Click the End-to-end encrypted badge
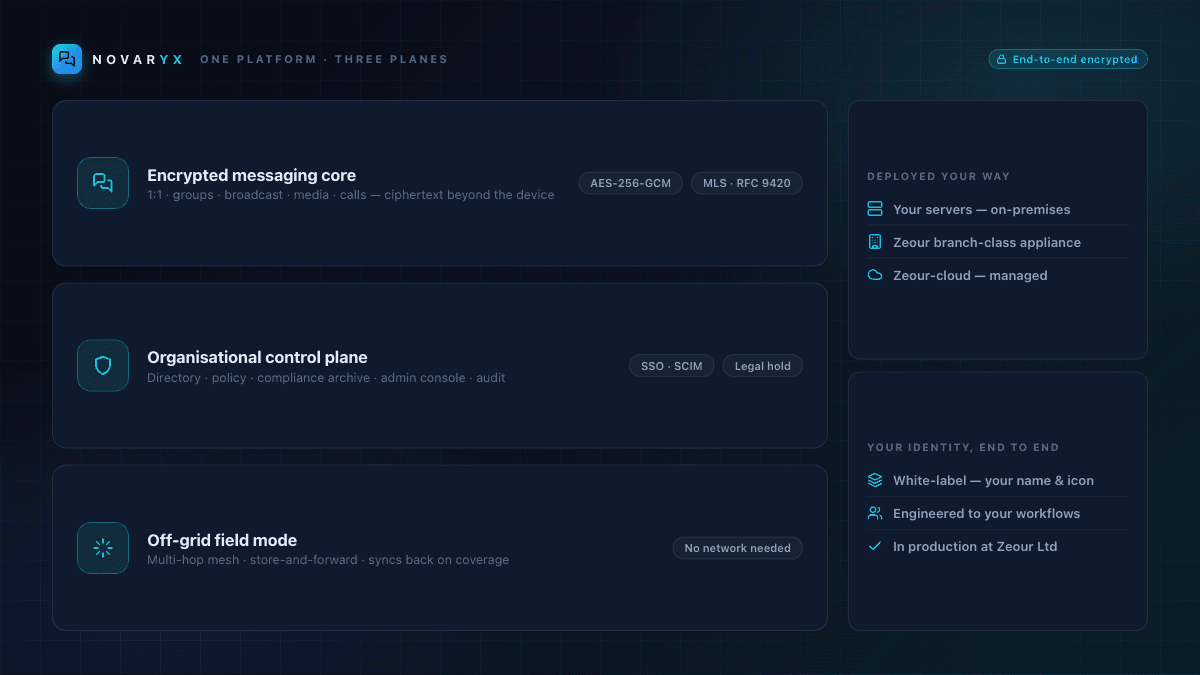1200x675 pixels. tap(1068, 59)
